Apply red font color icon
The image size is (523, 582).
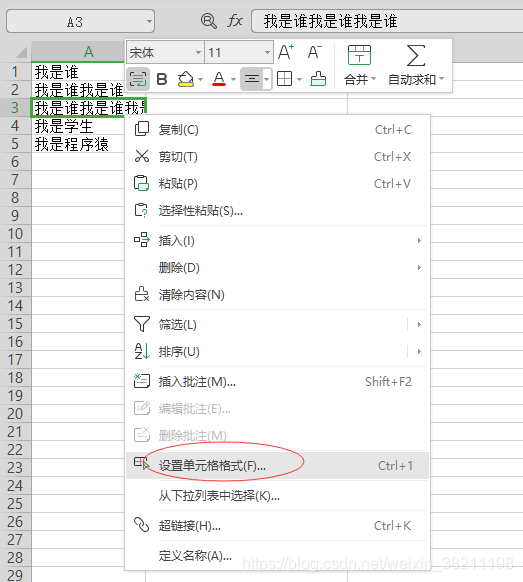tap(219, 79)
